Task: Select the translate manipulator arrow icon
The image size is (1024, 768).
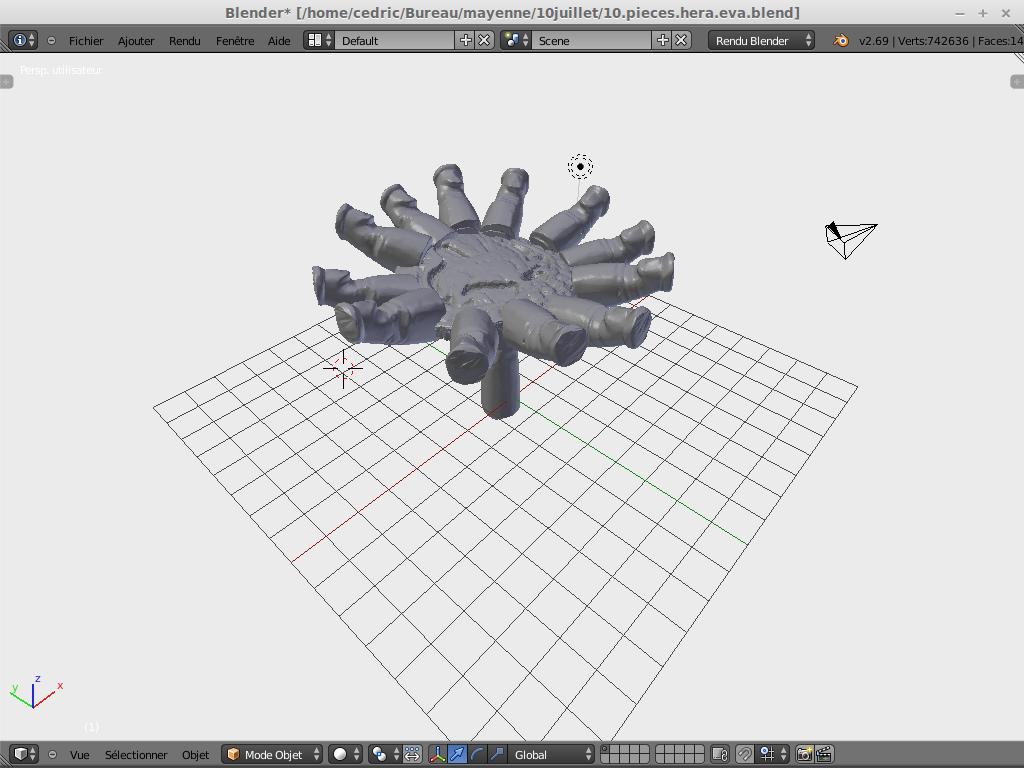Action: tap(457, 754)
